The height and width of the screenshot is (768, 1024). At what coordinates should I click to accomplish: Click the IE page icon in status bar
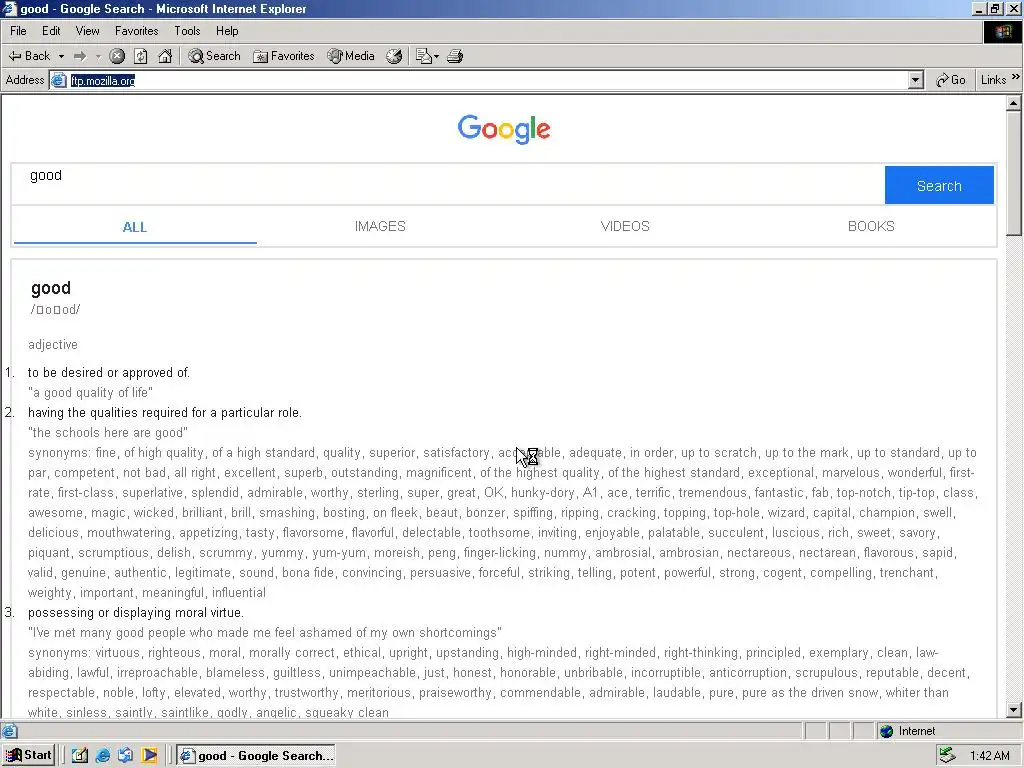(10, 731)
